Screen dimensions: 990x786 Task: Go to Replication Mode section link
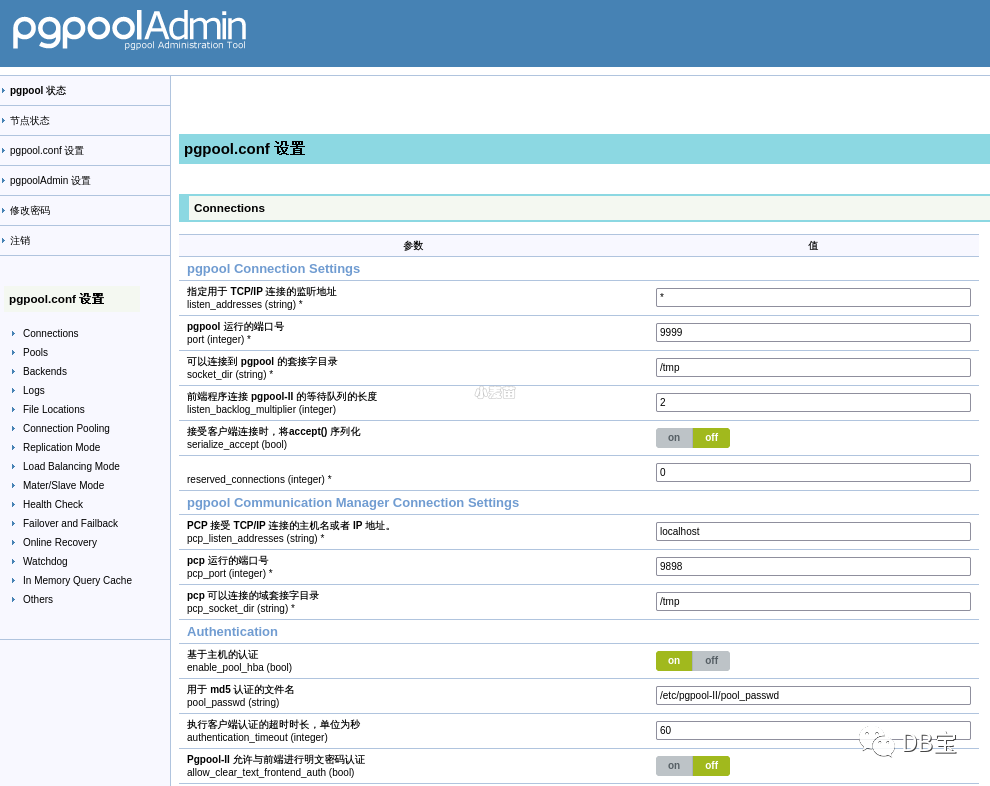61,447
